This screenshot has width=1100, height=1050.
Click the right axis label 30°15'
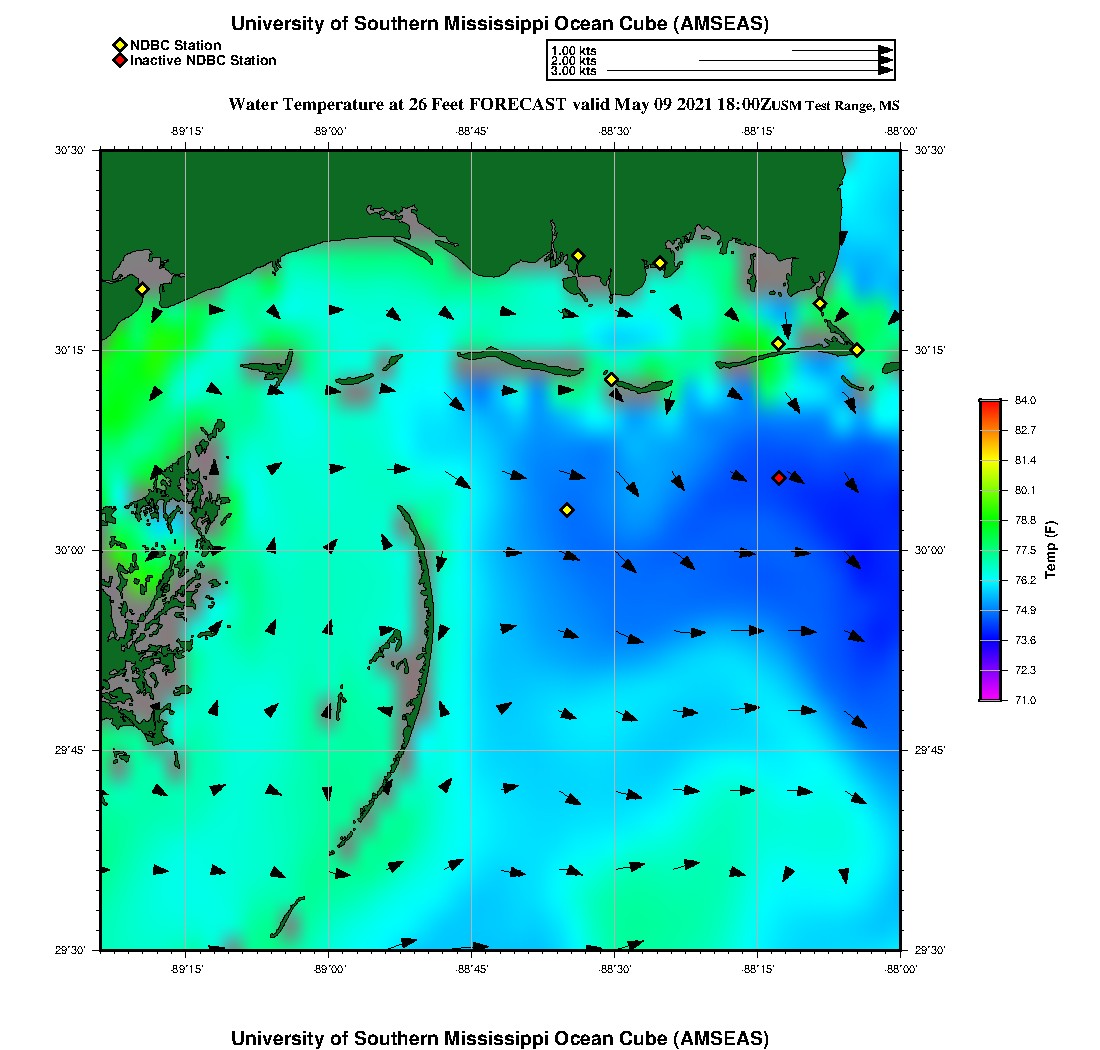tap(930, 350)
